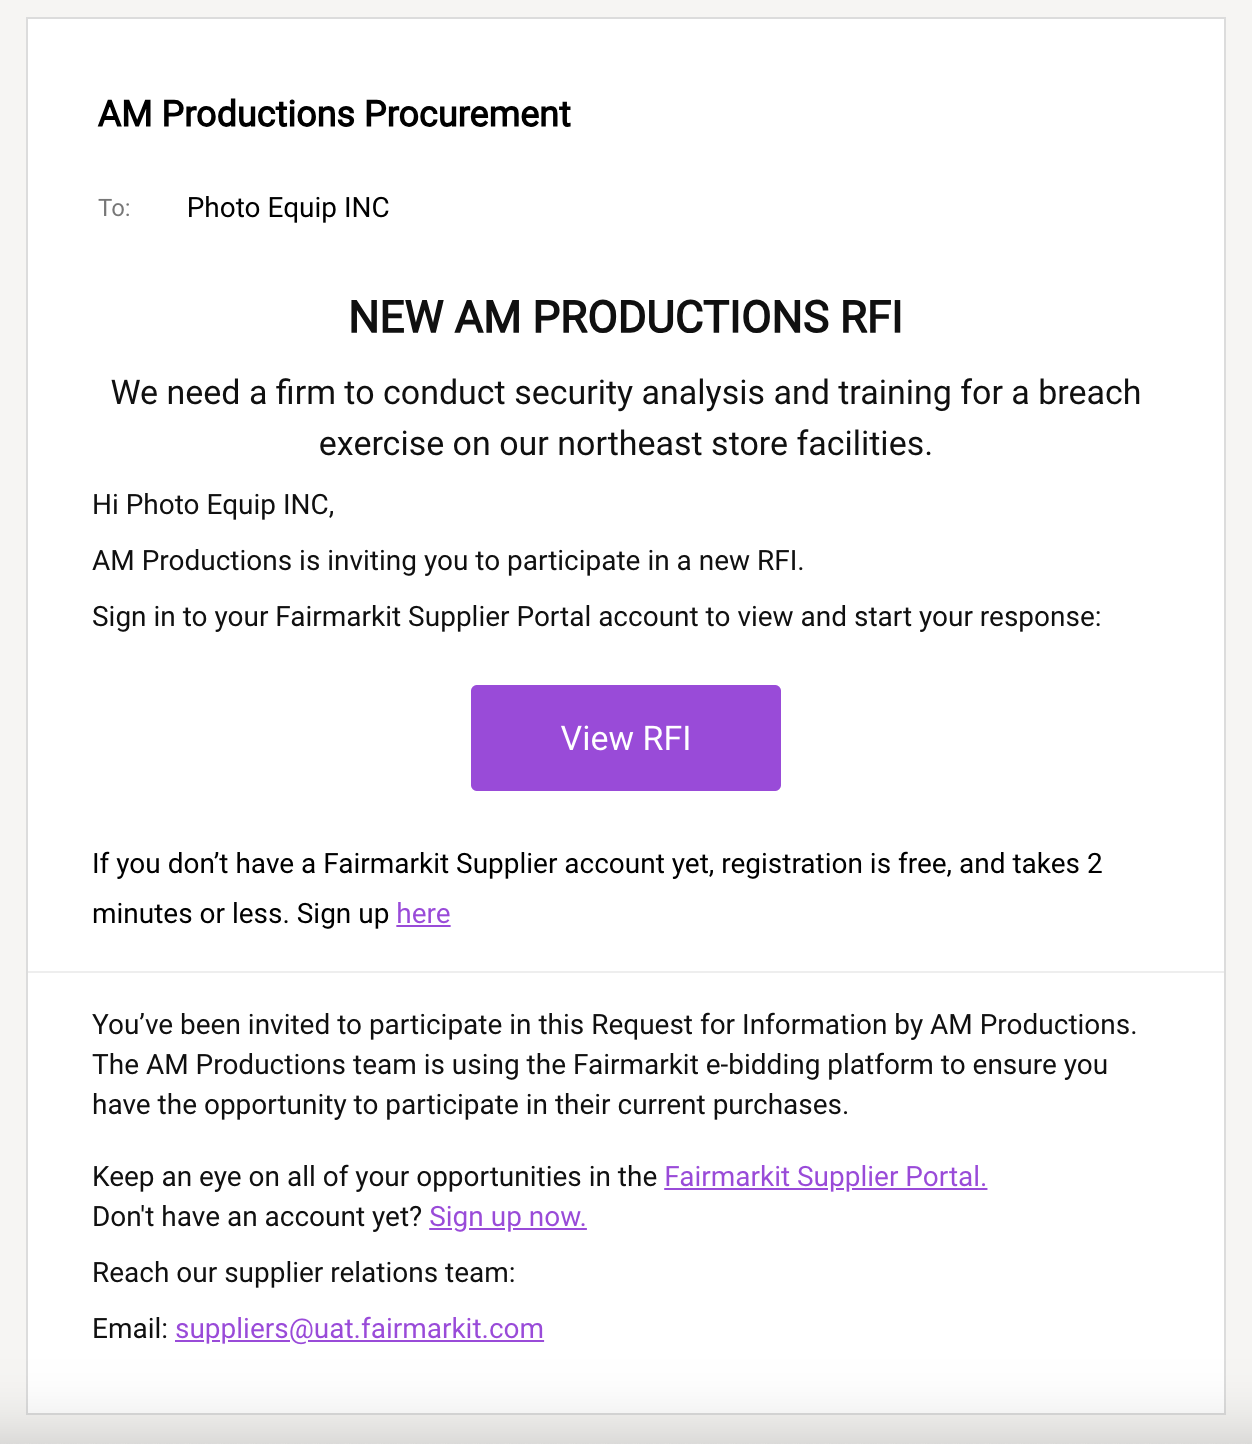Open the 'here' sign up link

pos(423,914)
